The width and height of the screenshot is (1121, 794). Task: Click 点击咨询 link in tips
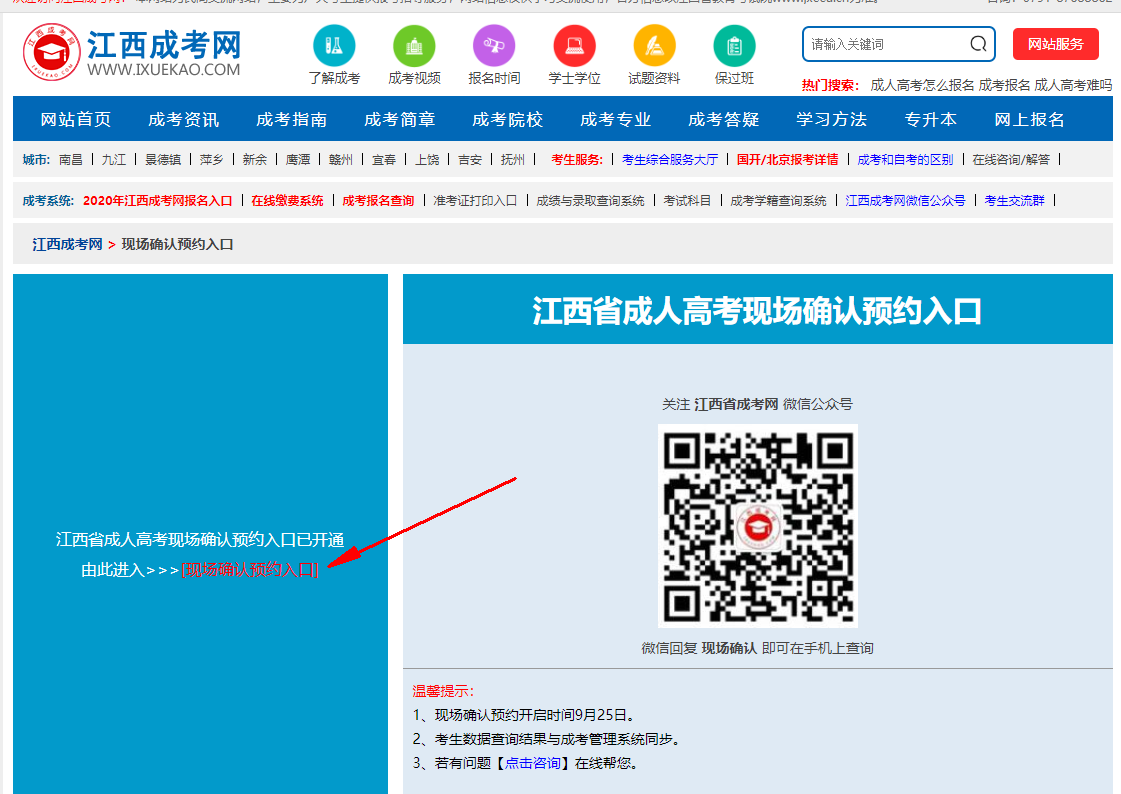point(533,763)
